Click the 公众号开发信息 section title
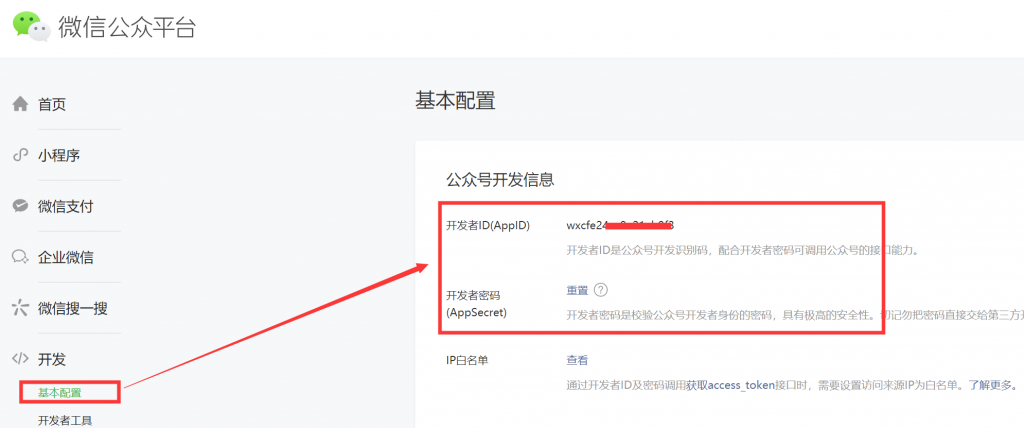This screenshot has width=1024, height=428. 500,179
